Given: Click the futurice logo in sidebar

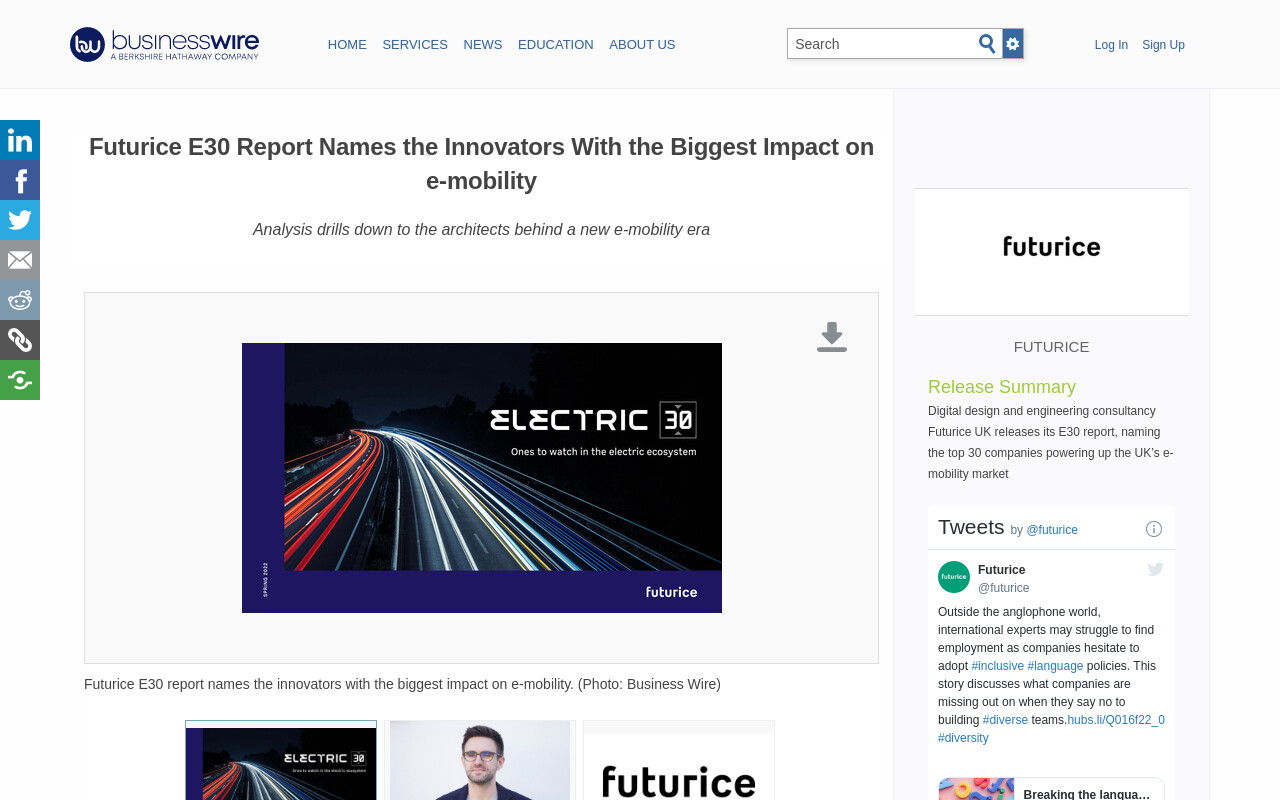Looking at the screenshot, I should pyautogui.click(x=1052, y=247).
